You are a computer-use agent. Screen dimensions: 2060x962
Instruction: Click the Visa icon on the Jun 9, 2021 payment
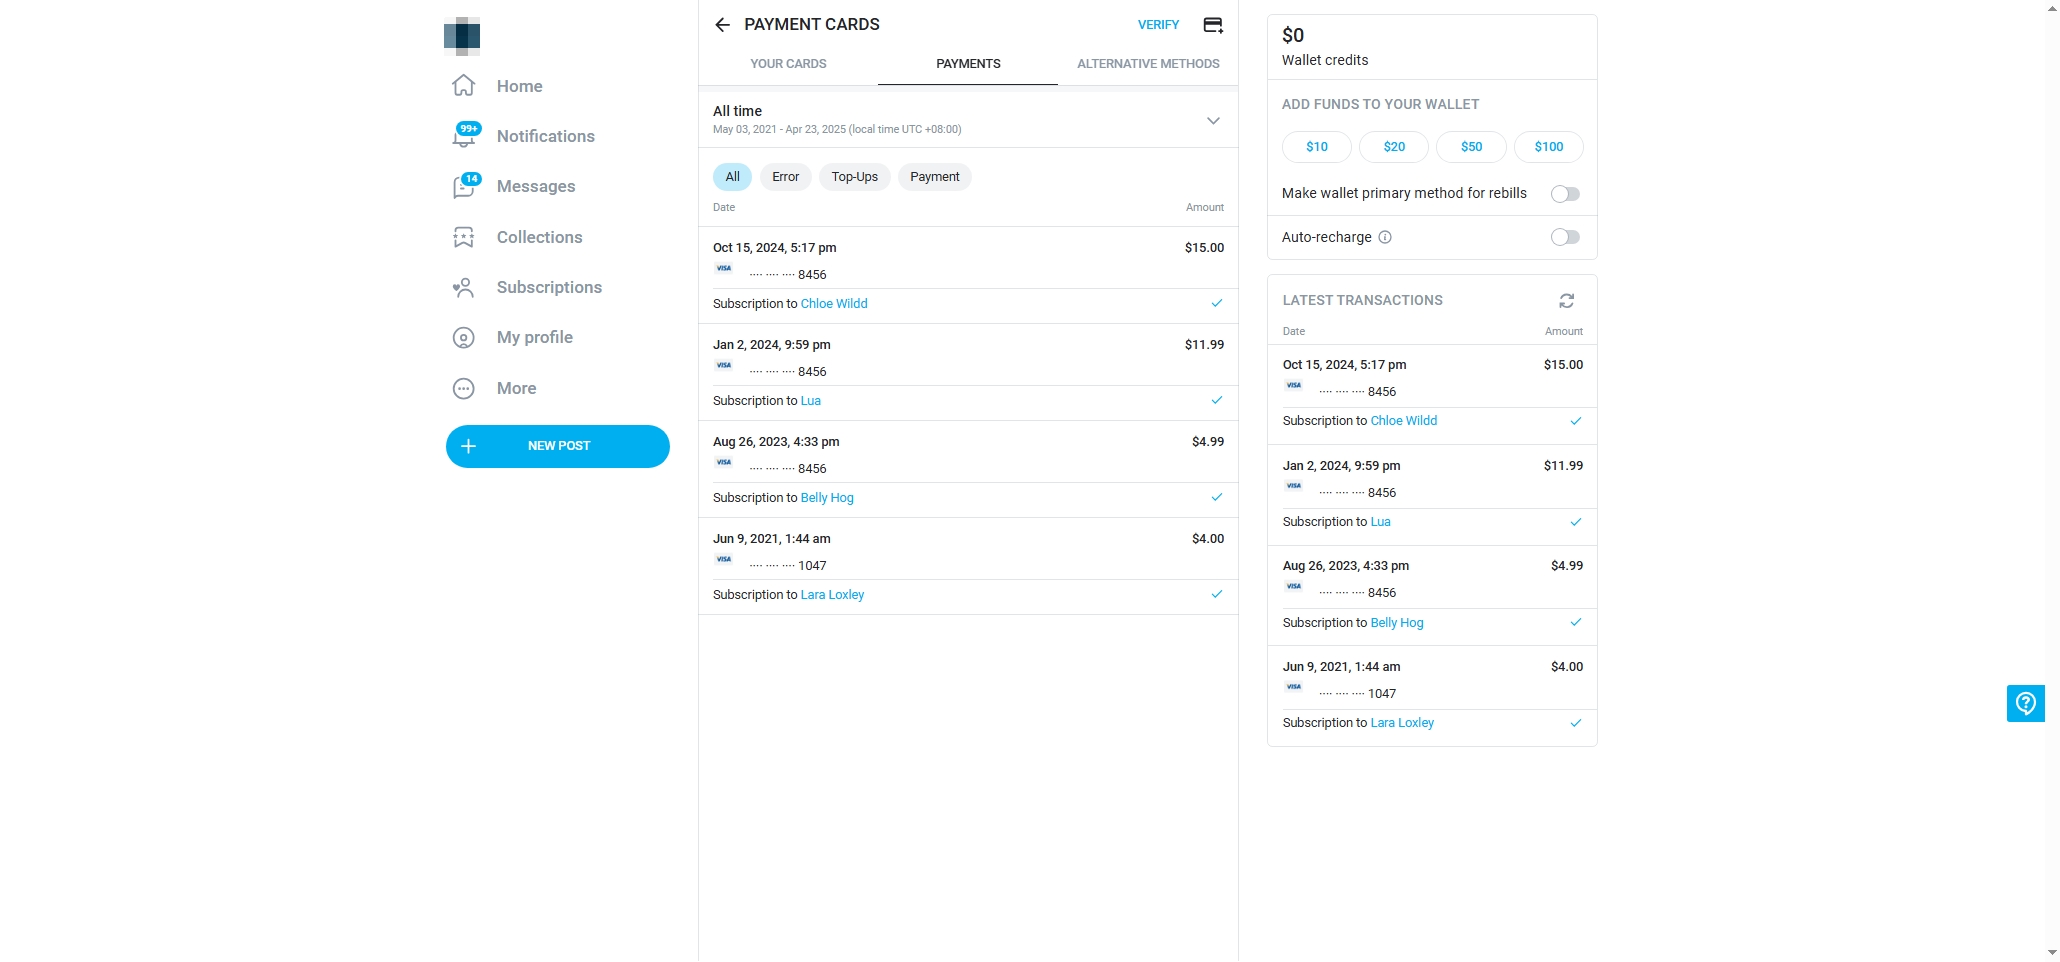click(x=724, y=559)
